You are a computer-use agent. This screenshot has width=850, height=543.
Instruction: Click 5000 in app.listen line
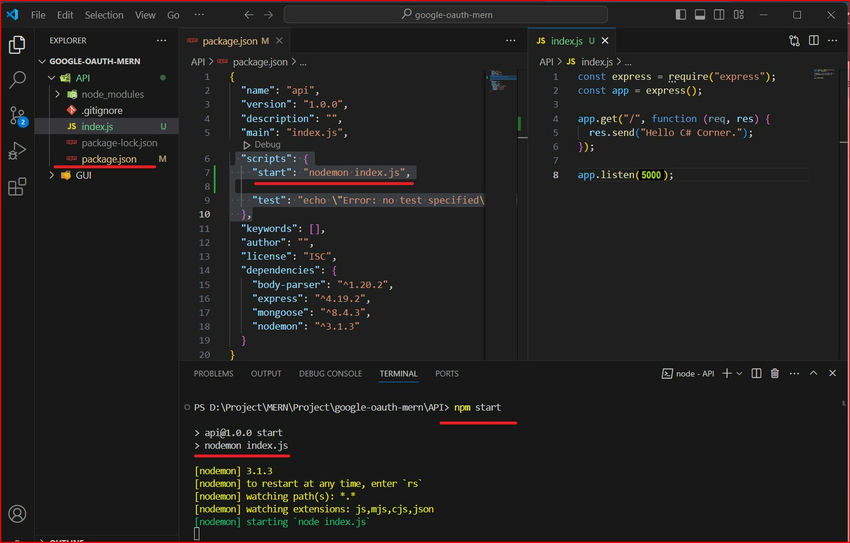point(651,174)
